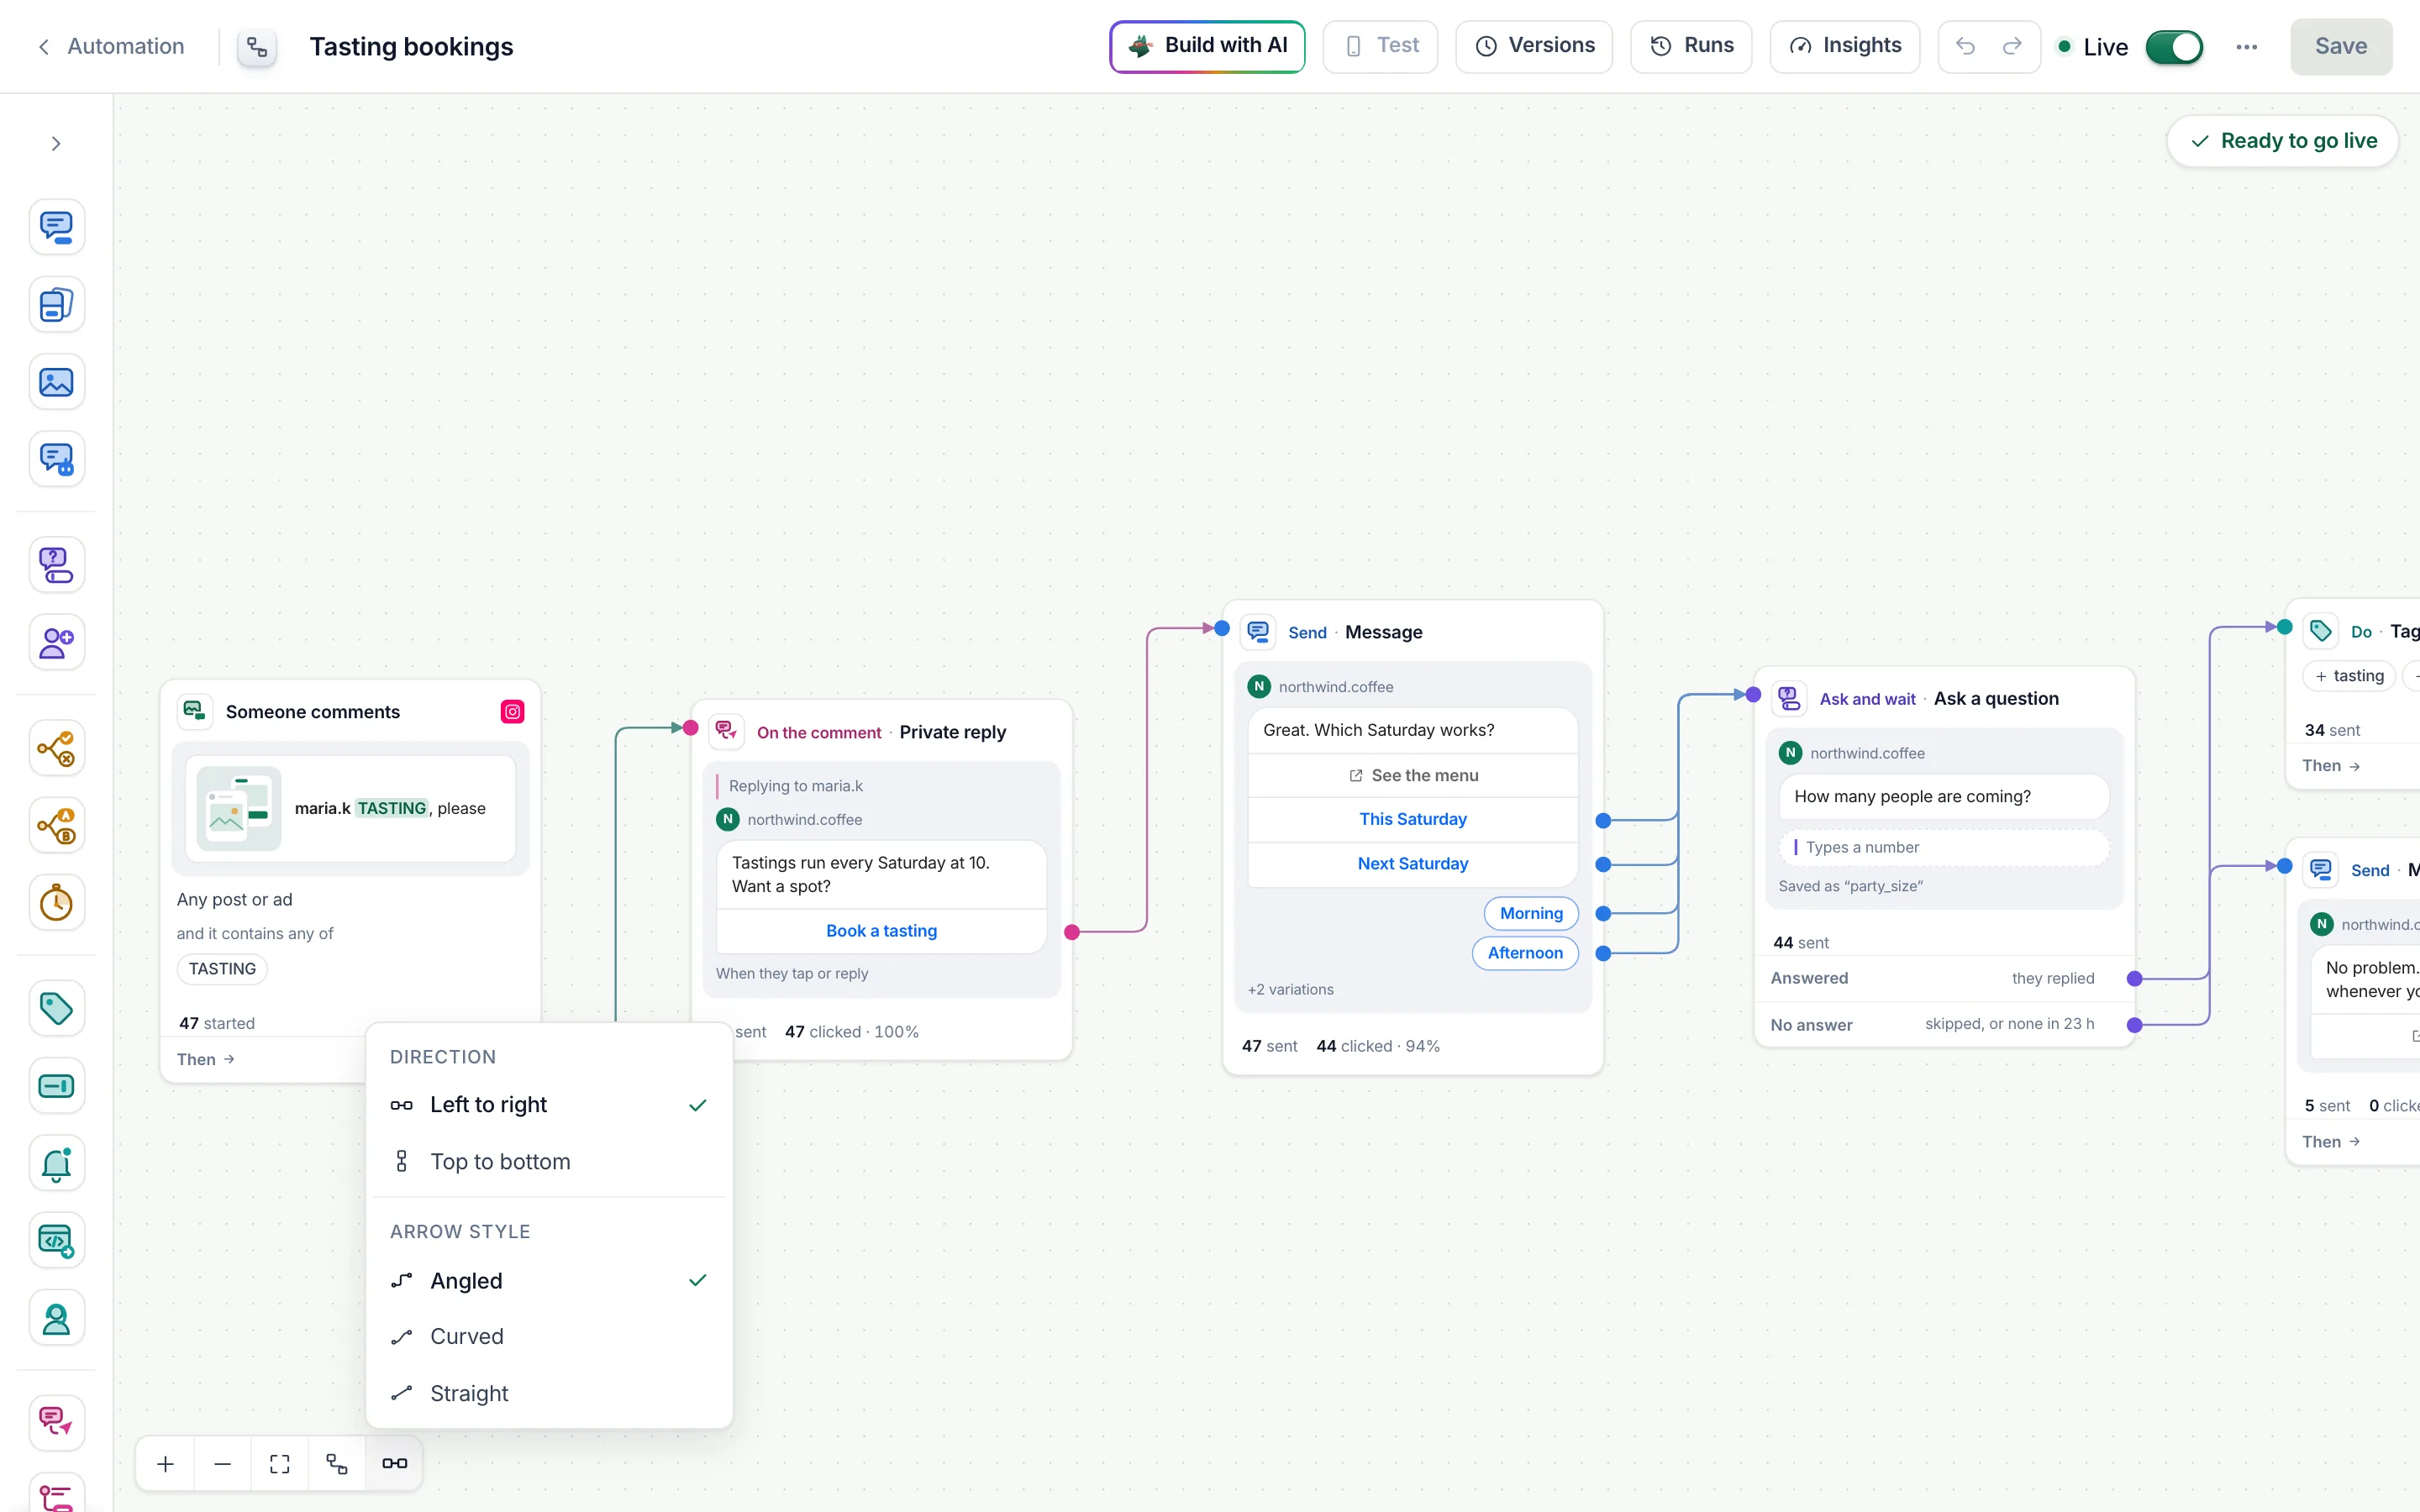
Task: Choose the Angled arrow style
Action: click(549, 1281)
